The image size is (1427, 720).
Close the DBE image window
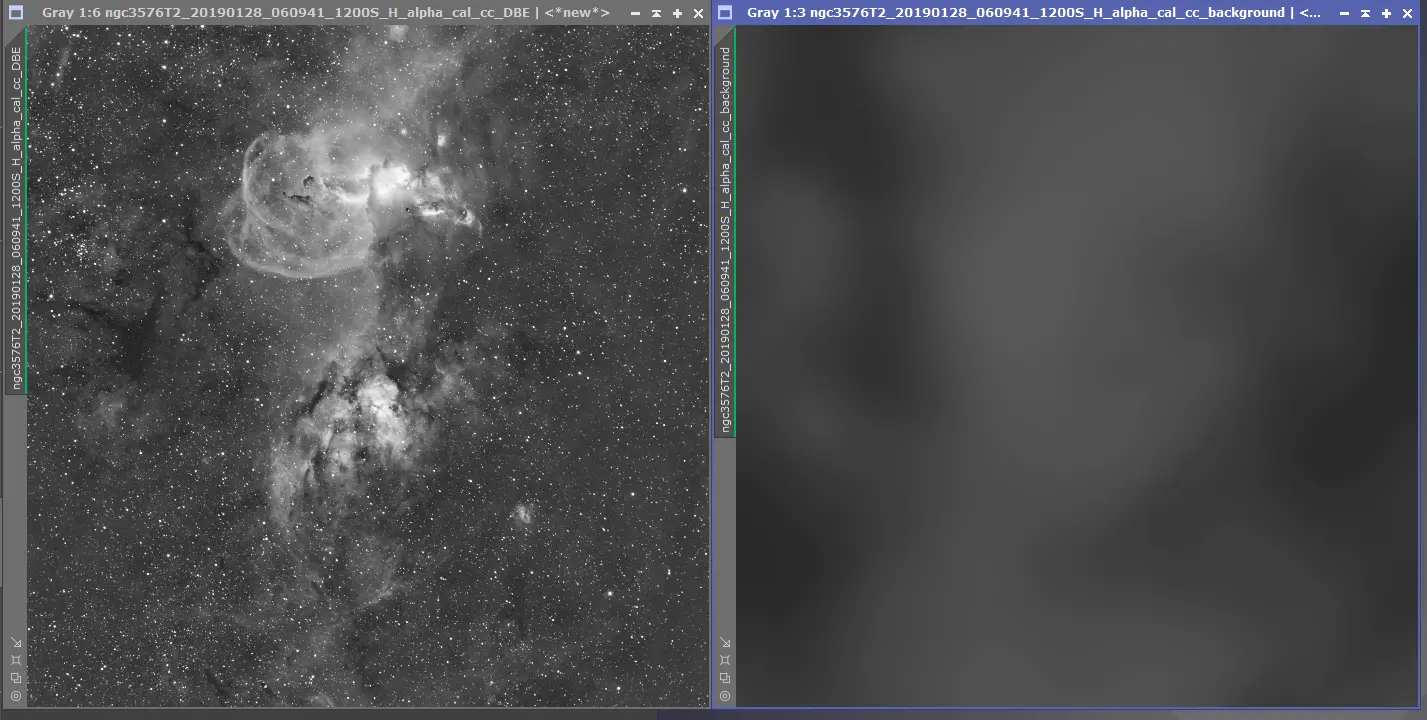tap(698, 13)
